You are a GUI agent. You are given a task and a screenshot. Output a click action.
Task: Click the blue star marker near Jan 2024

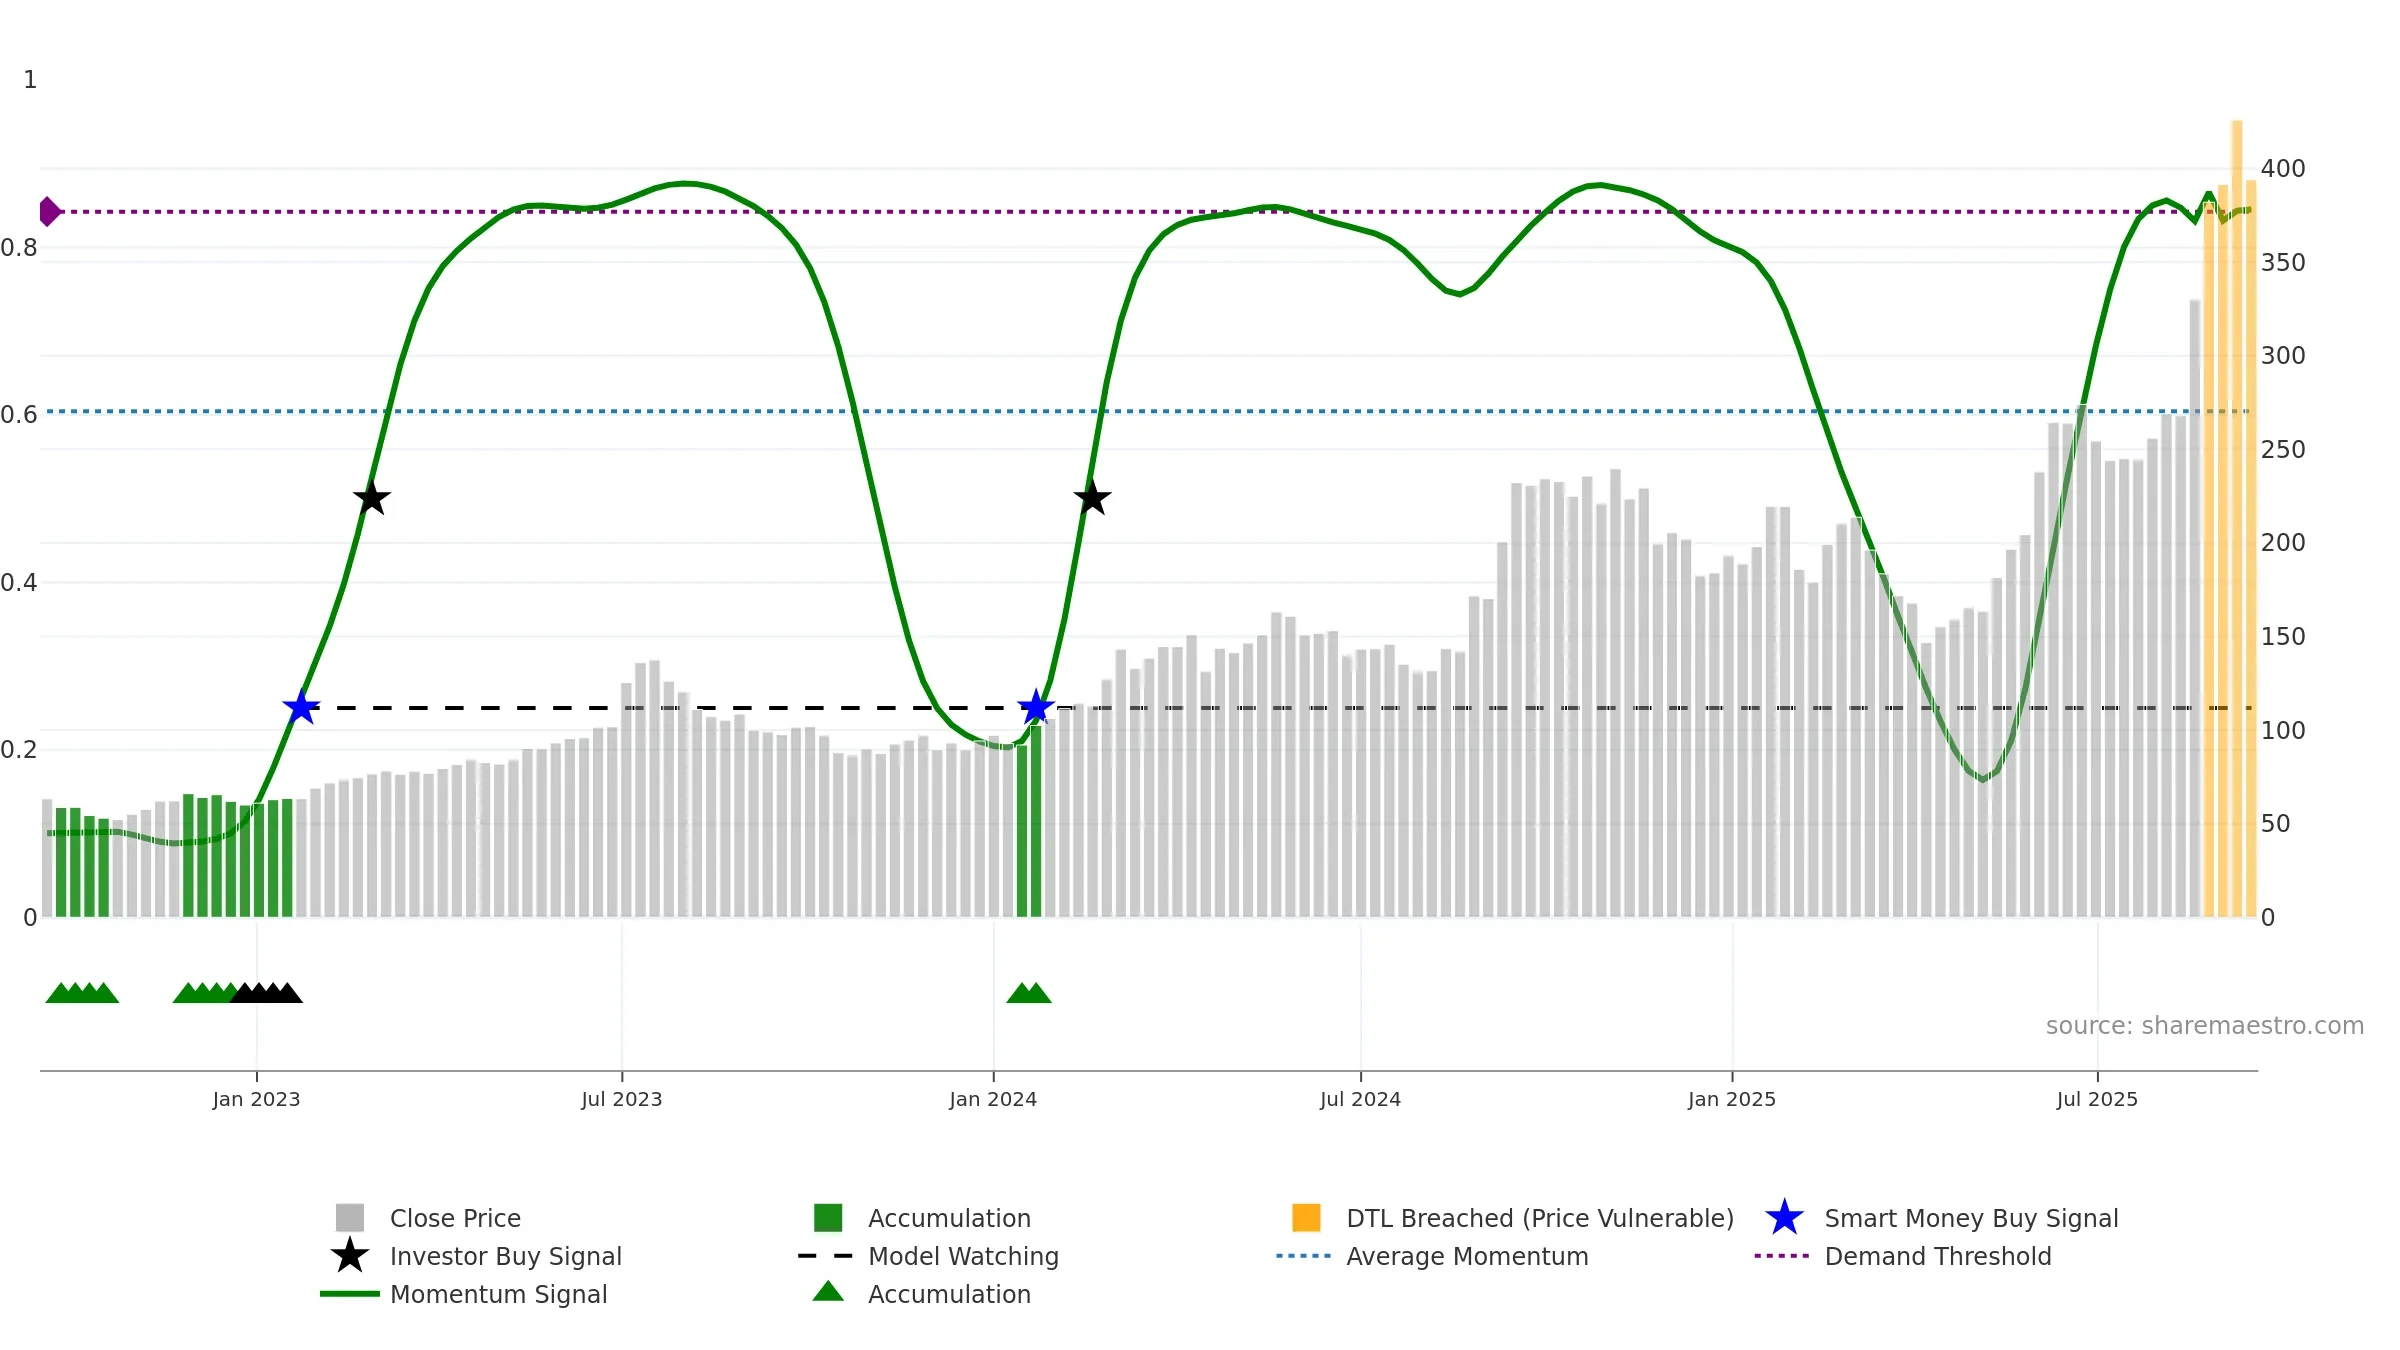(x=1036, y=707)
